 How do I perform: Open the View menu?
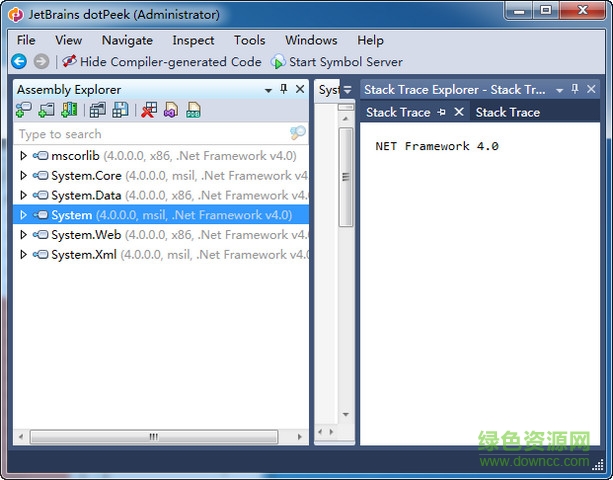point(68,40)
